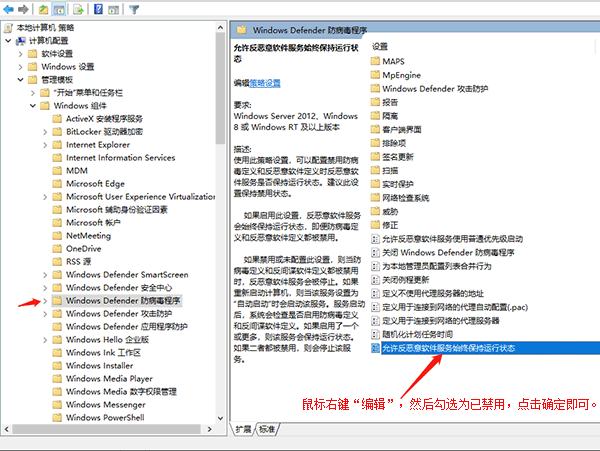Image resolution: width=600 pixels, height=451 pixels.
Task: Select Windows Defender 安全中心 in tree
Action: [x=119, y=288]
